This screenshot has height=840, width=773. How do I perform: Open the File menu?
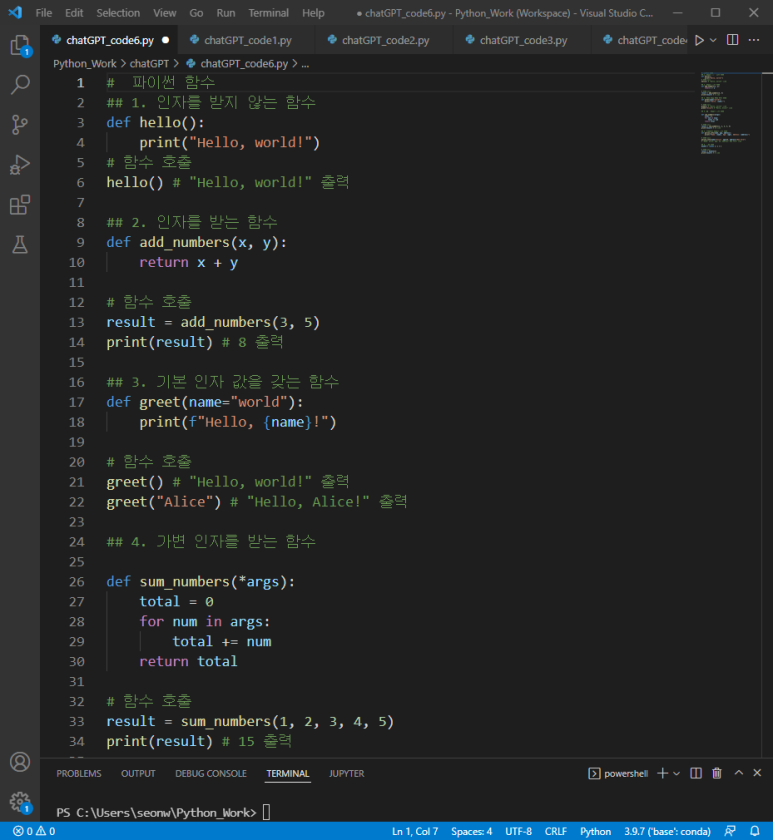[43, 13]
